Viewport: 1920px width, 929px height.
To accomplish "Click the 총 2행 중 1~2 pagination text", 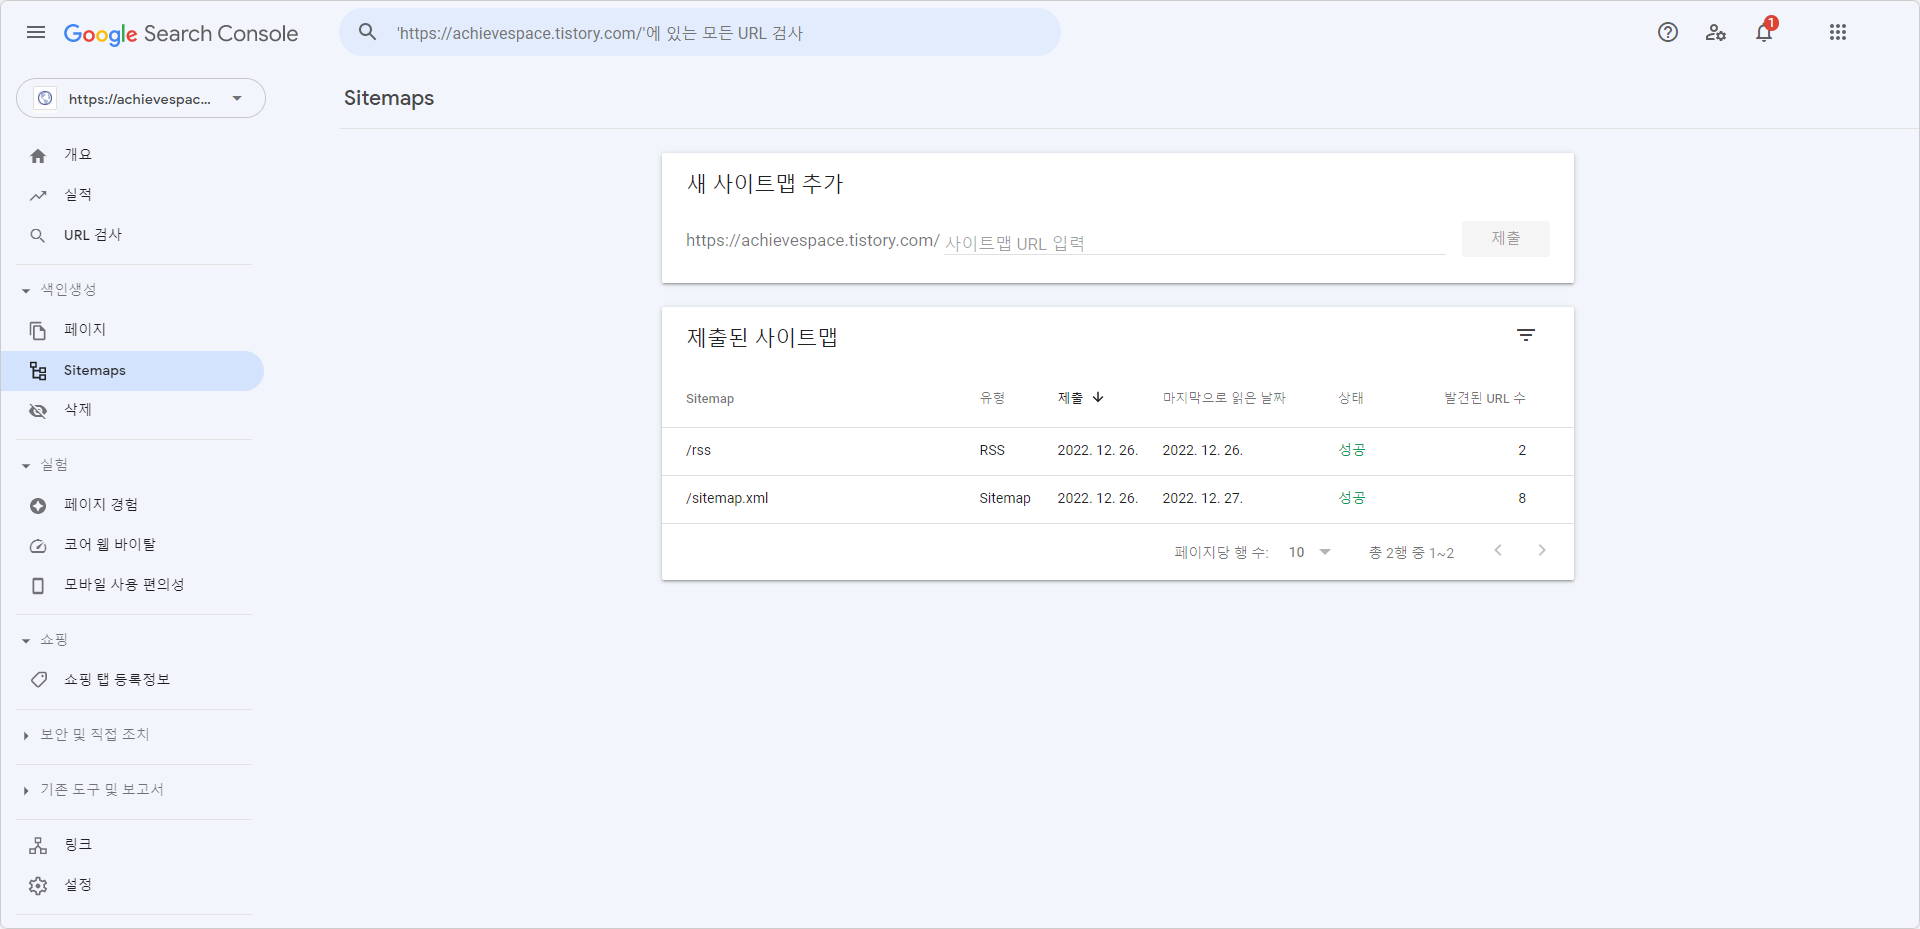I will tap(1411, 552).
